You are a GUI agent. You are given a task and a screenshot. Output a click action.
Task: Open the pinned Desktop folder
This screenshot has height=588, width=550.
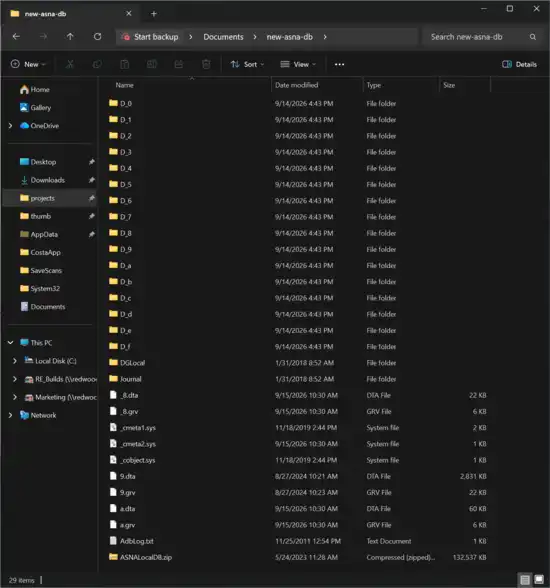tap(38, 162)
